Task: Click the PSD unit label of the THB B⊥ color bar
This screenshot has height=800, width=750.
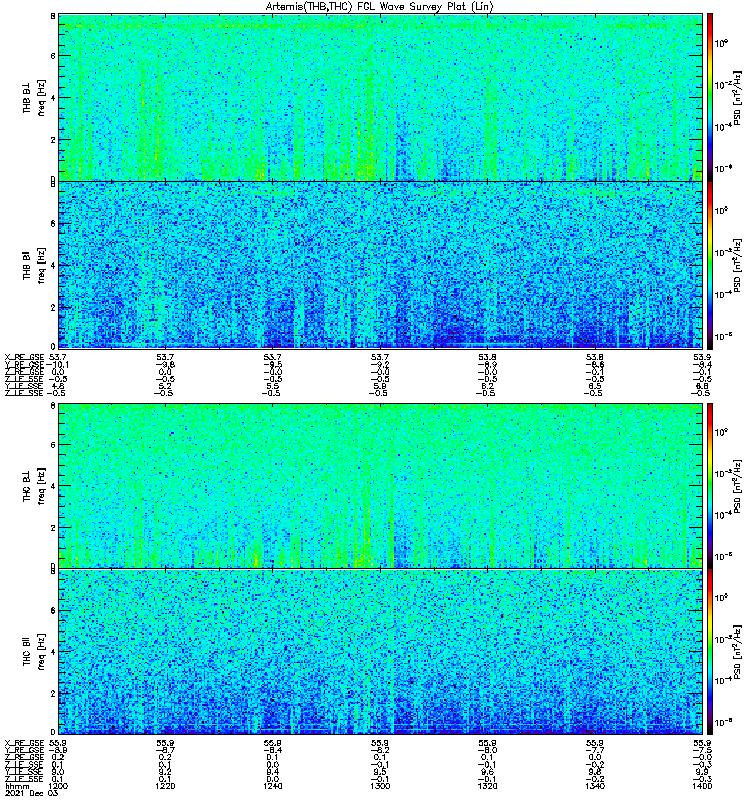Action: pos(737,97)
